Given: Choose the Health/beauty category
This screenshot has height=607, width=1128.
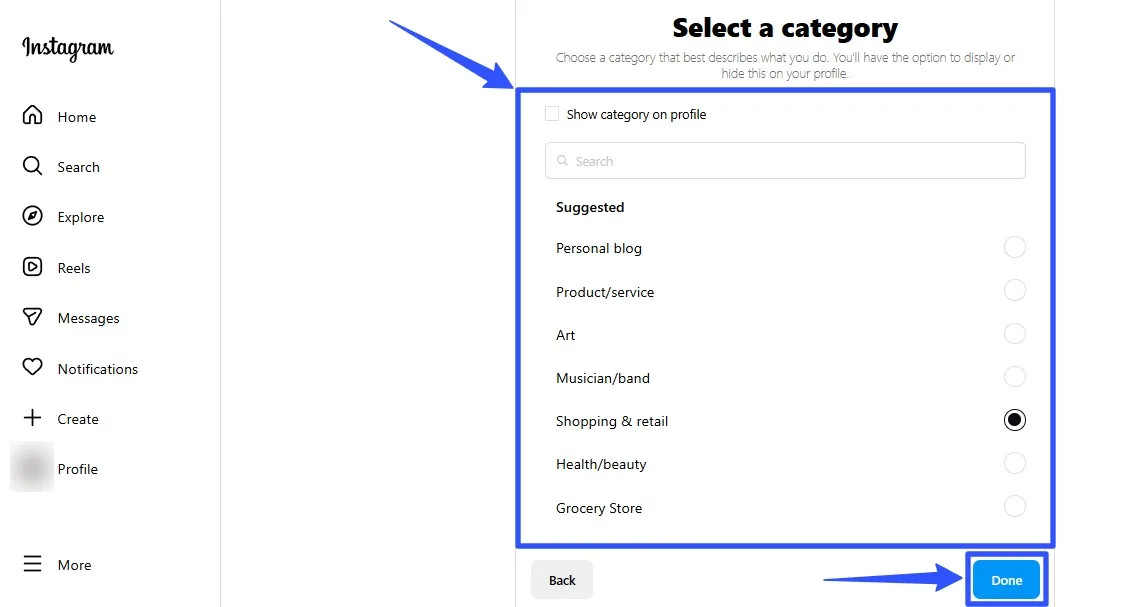Looking at the screenshot, I should click(x=1015, y=463).
